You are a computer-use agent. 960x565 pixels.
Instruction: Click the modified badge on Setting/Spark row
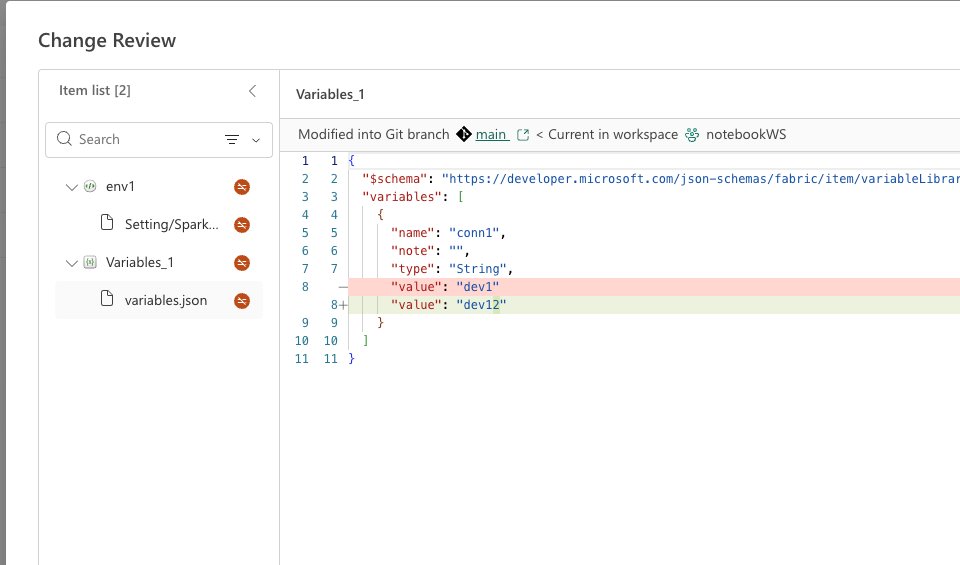tap(242, 225)
